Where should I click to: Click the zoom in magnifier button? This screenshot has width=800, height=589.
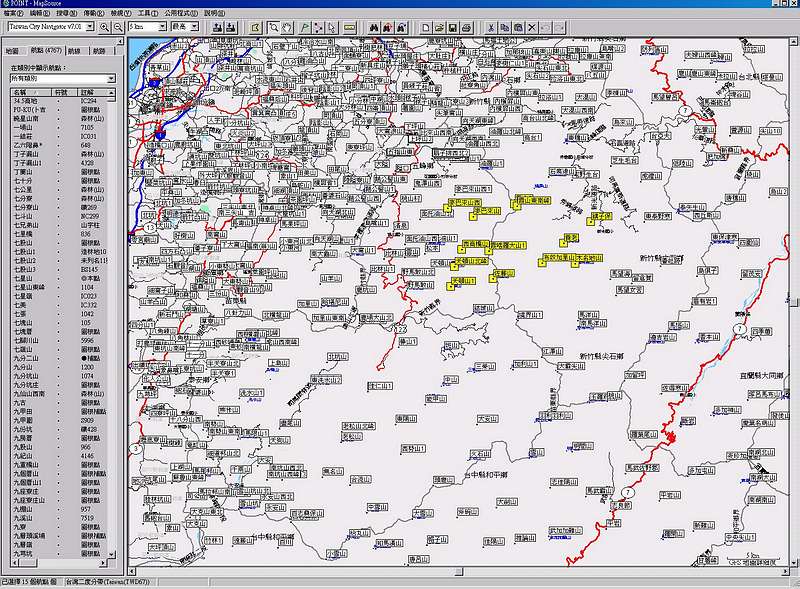click(105, 28)
